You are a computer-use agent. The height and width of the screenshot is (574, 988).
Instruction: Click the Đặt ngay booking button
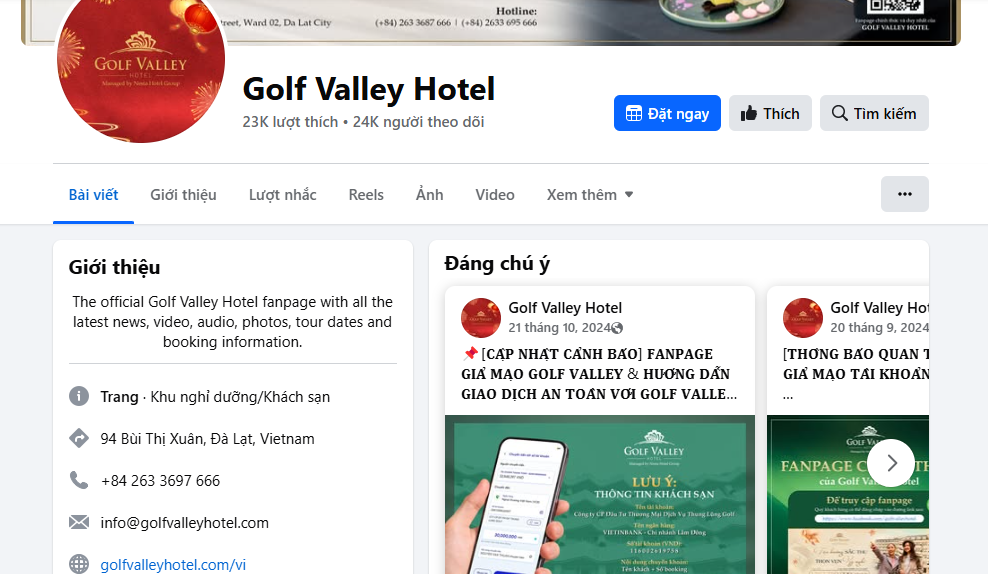[x=667, y=113]
